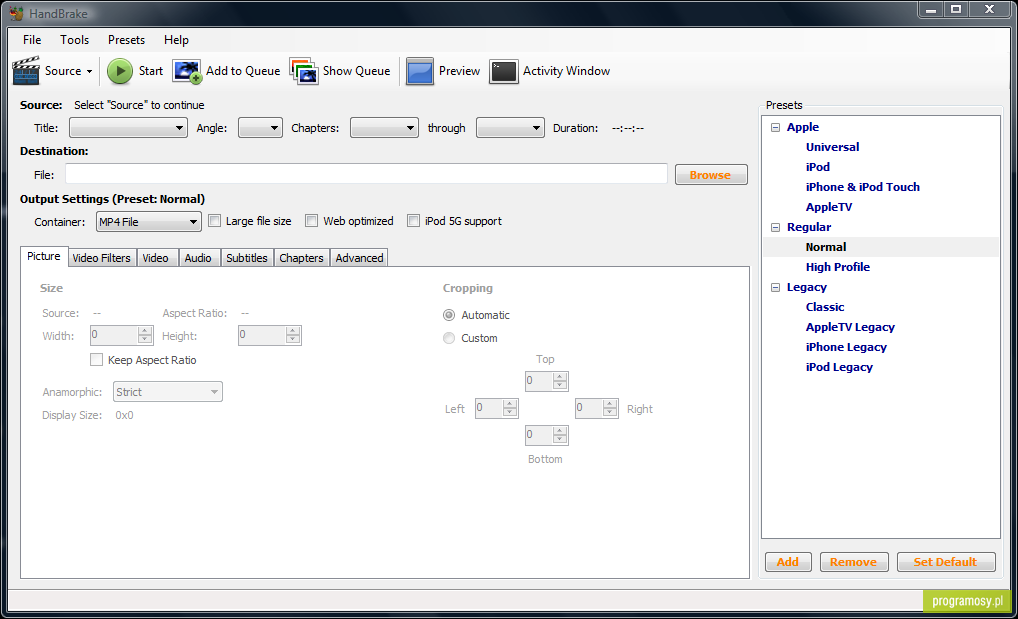The height and width of the screenshot is (619, 1018).
Task: Open the Activity Window terminal icon
Action: point(503,71)
